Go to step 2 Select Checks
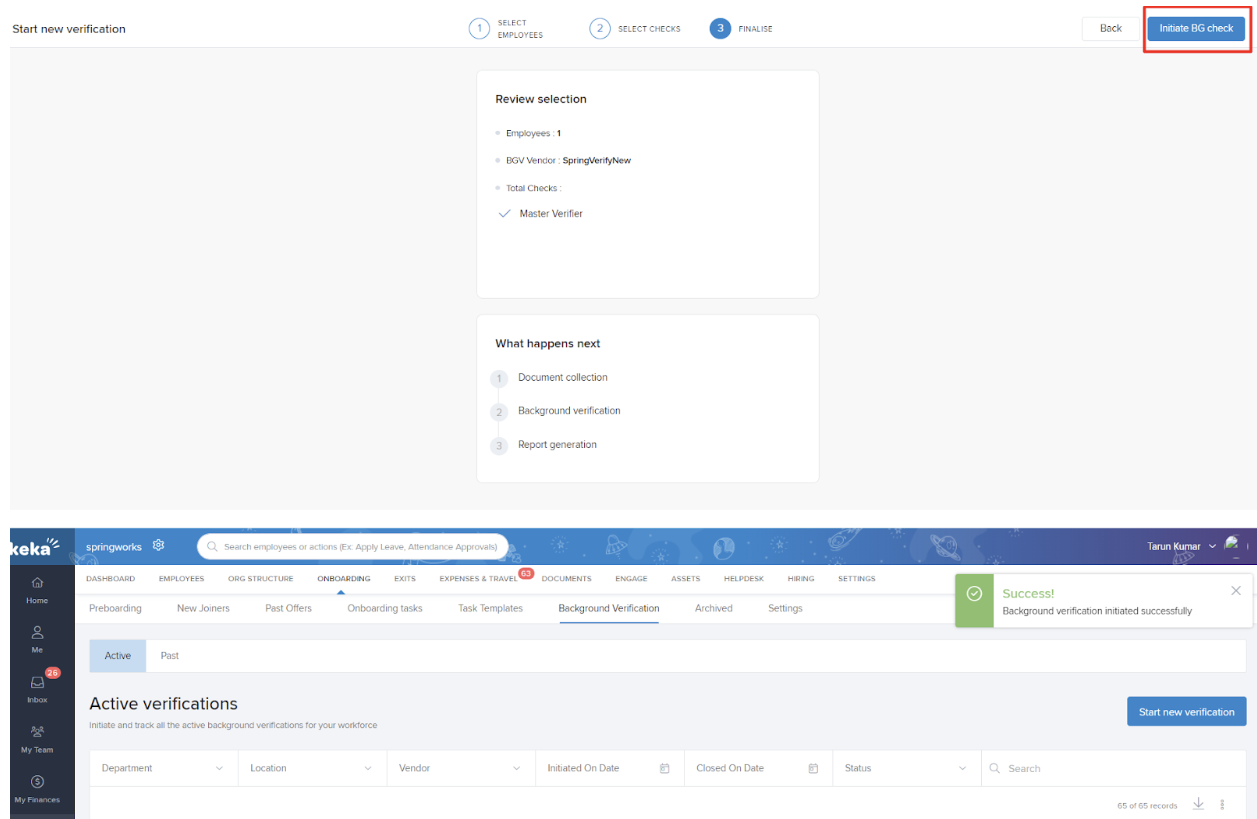1257x819 pixels. [x=600, y=29]
